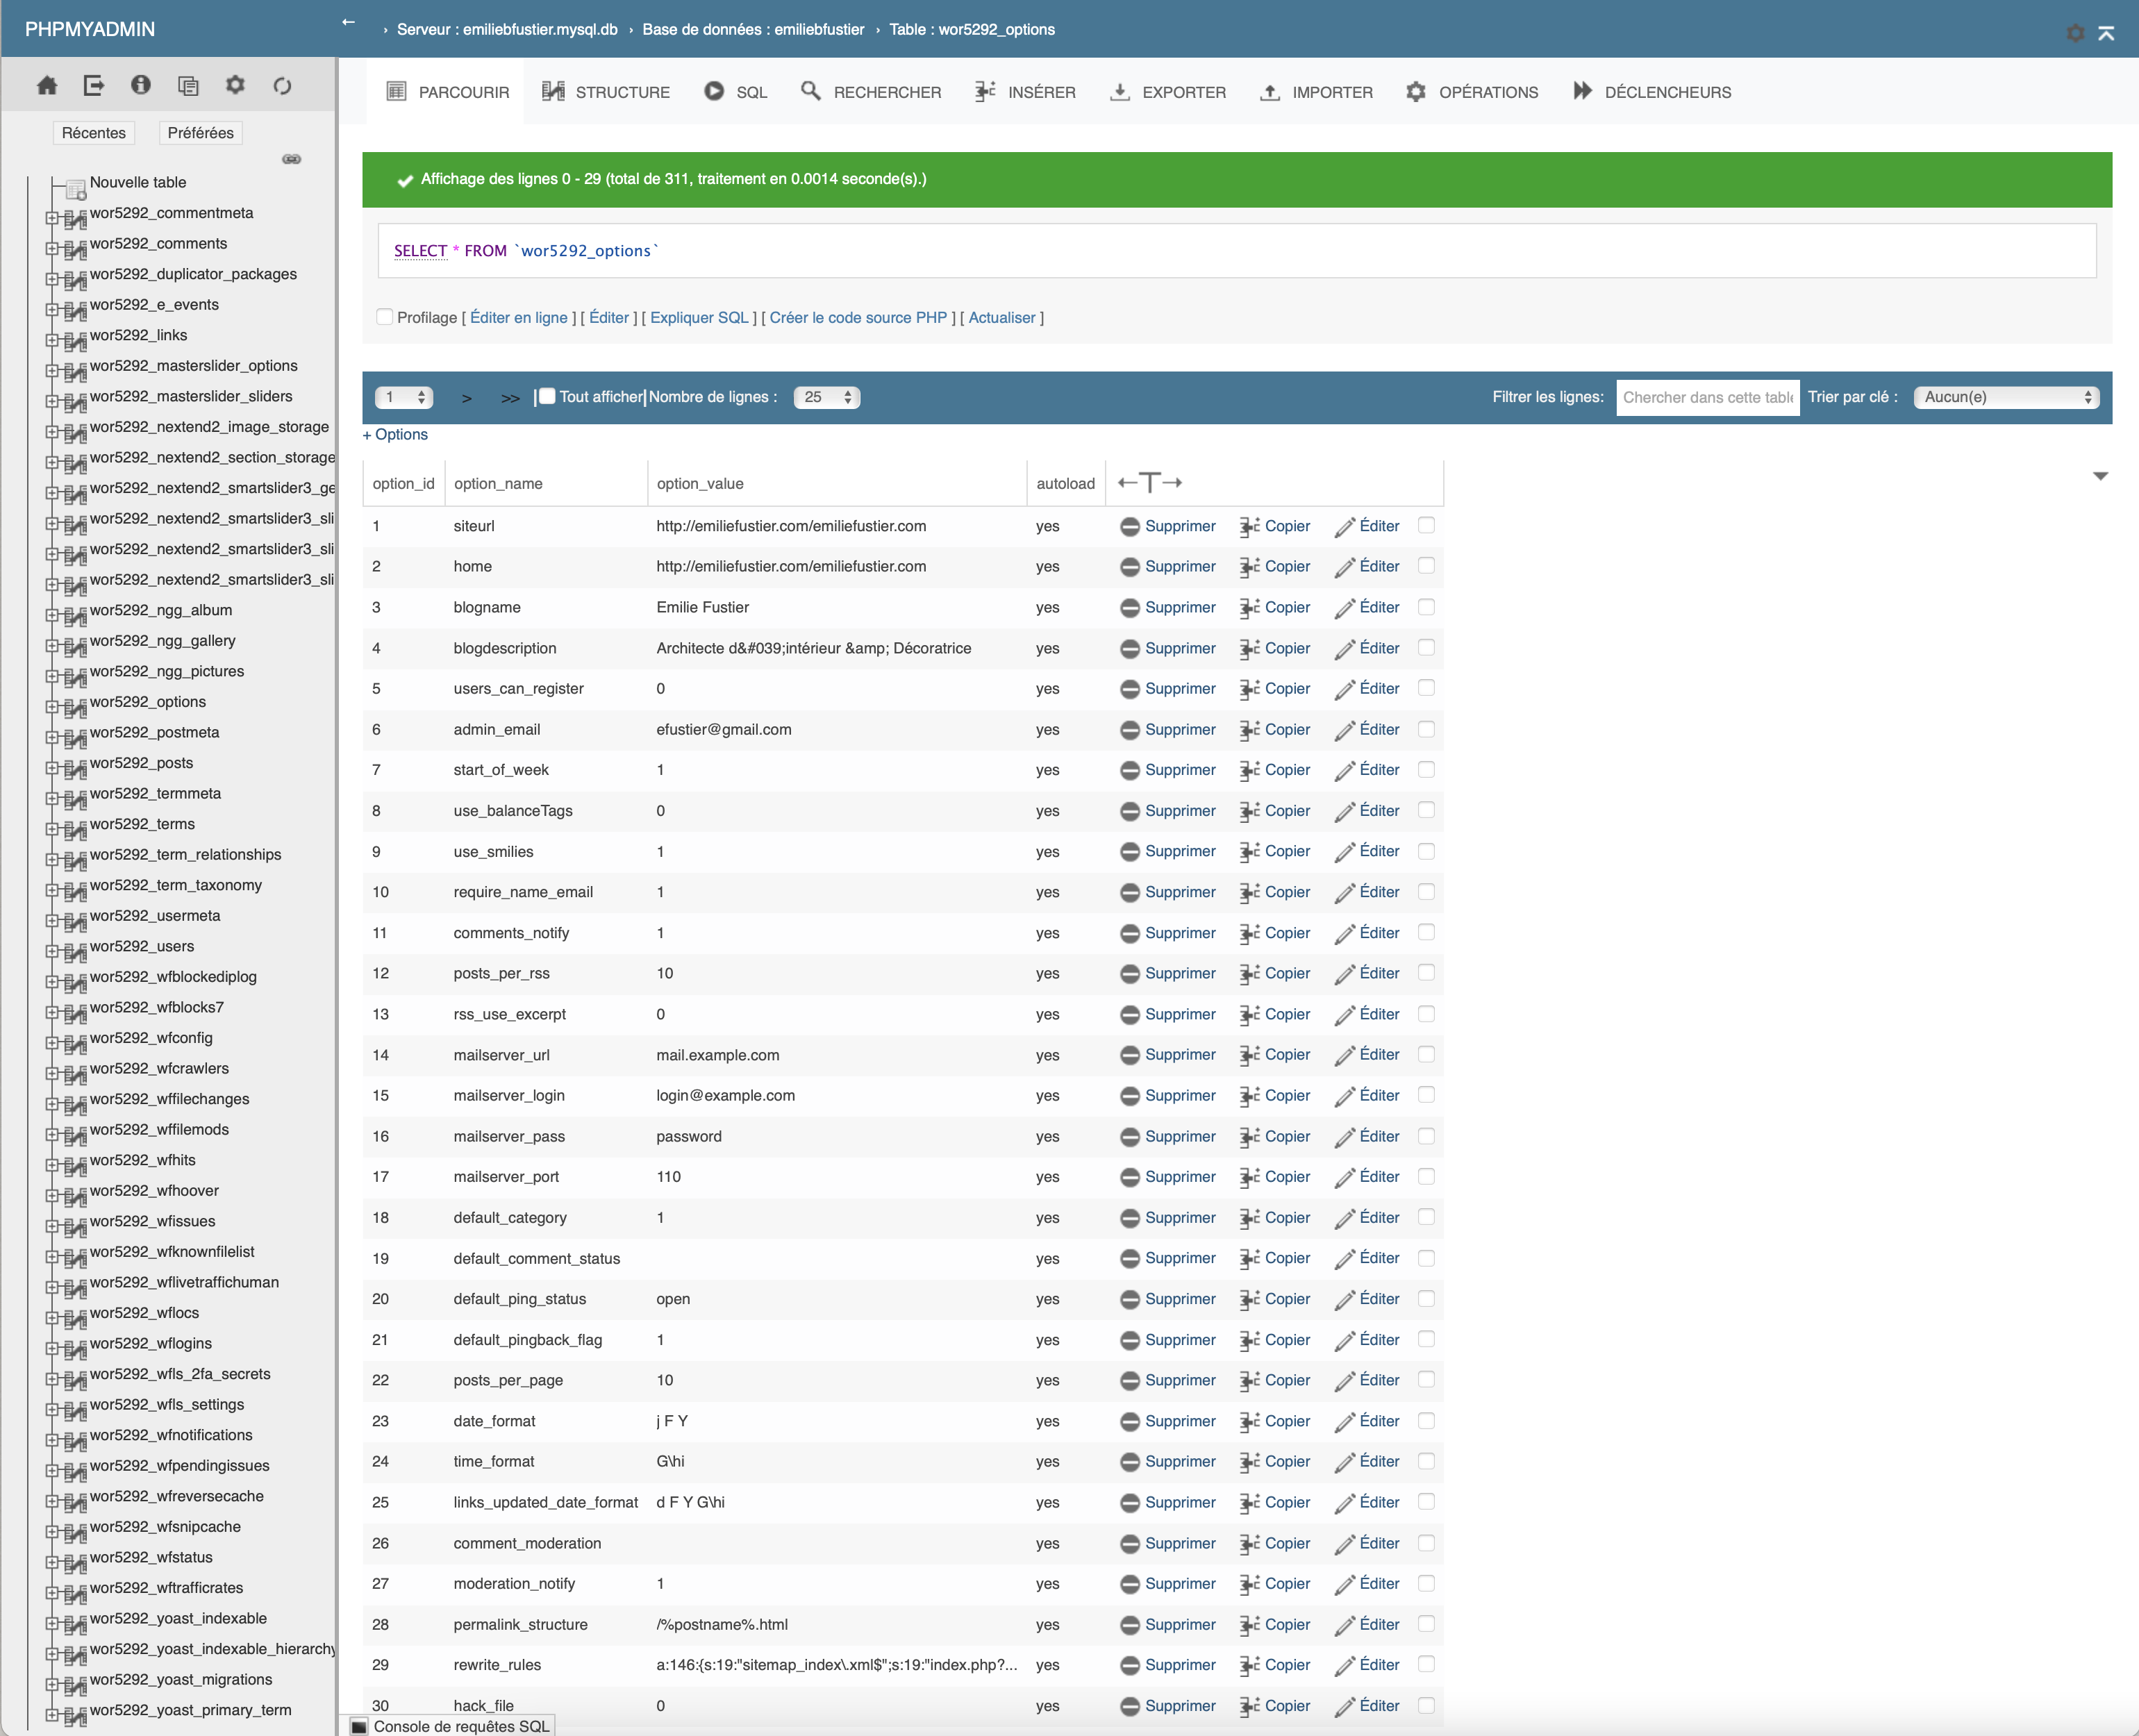Check the Tout afficher checkbox
2139x1736 pixels.
tap(547, 397)
